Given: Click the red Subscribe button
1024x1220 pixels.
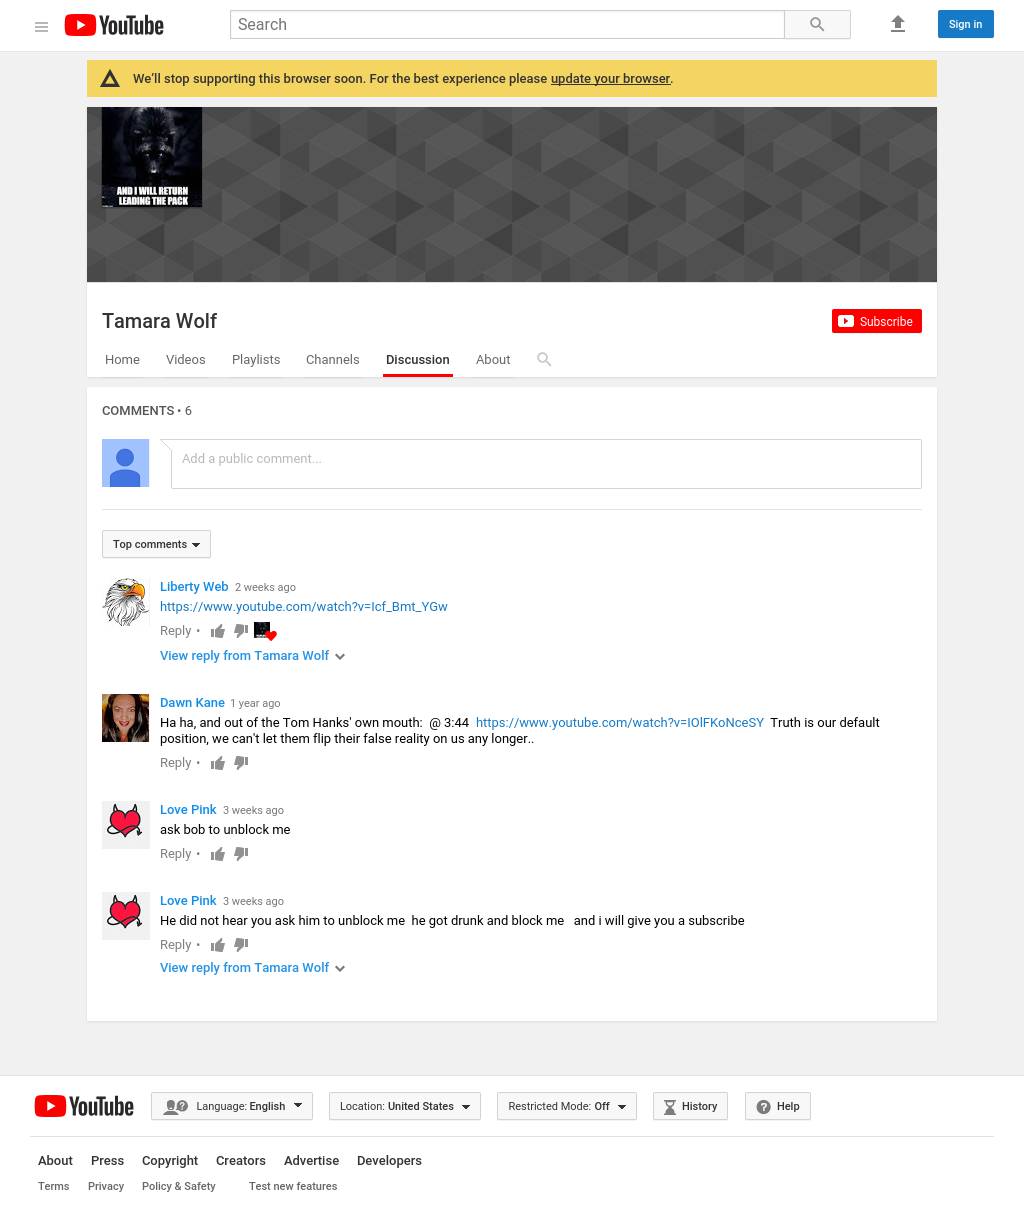Looking at the screenshot, I should [x=876, y=321].
